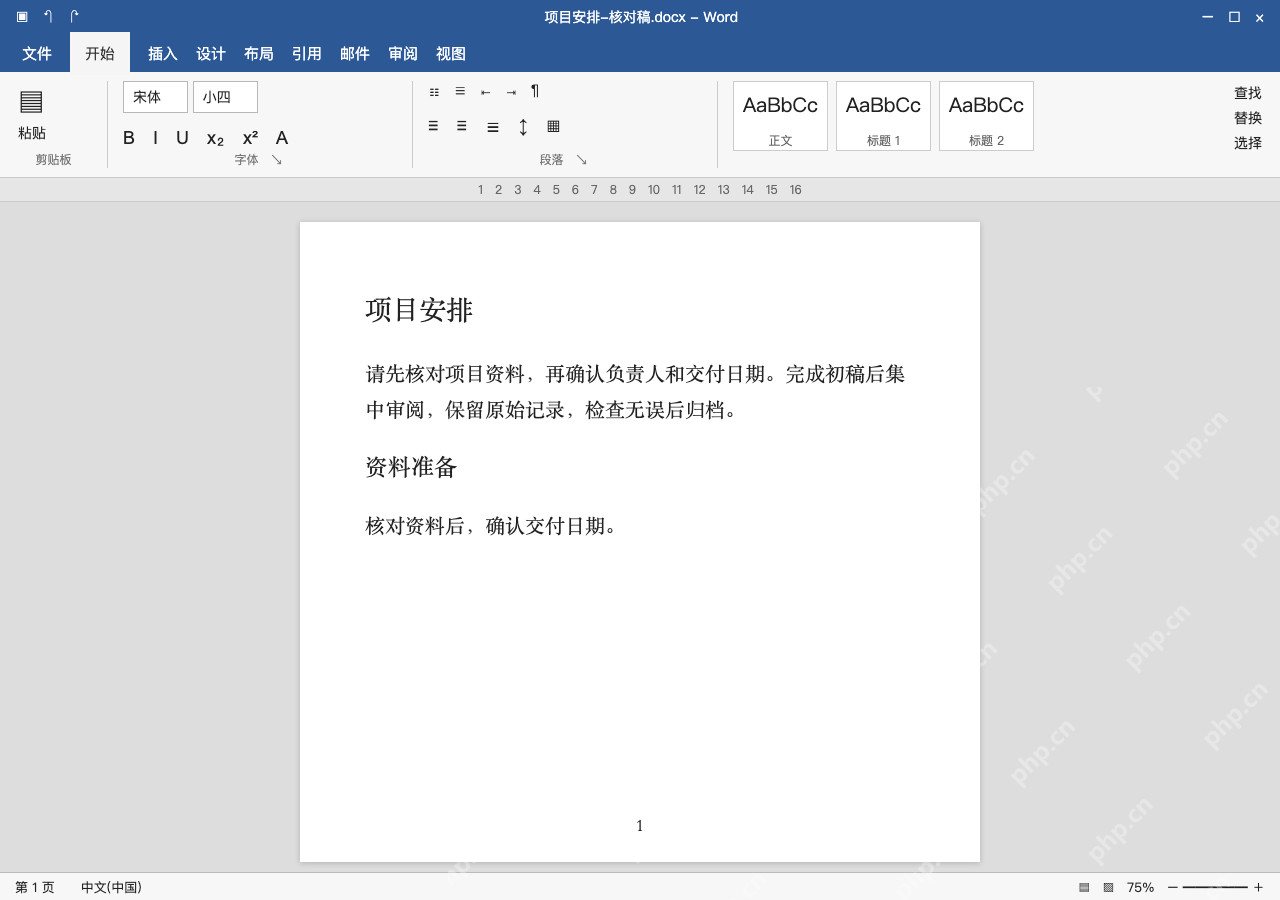Increase paragraph indent

(511, 92)
